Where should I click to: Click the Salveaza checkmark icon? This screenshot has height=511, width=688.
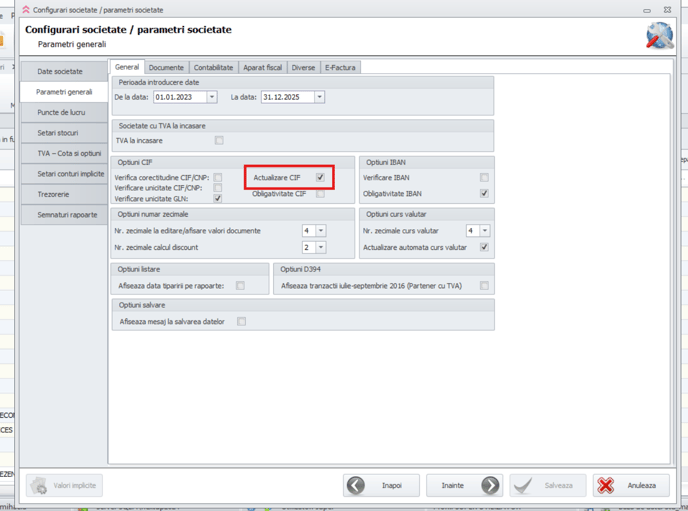pos(522,485)
